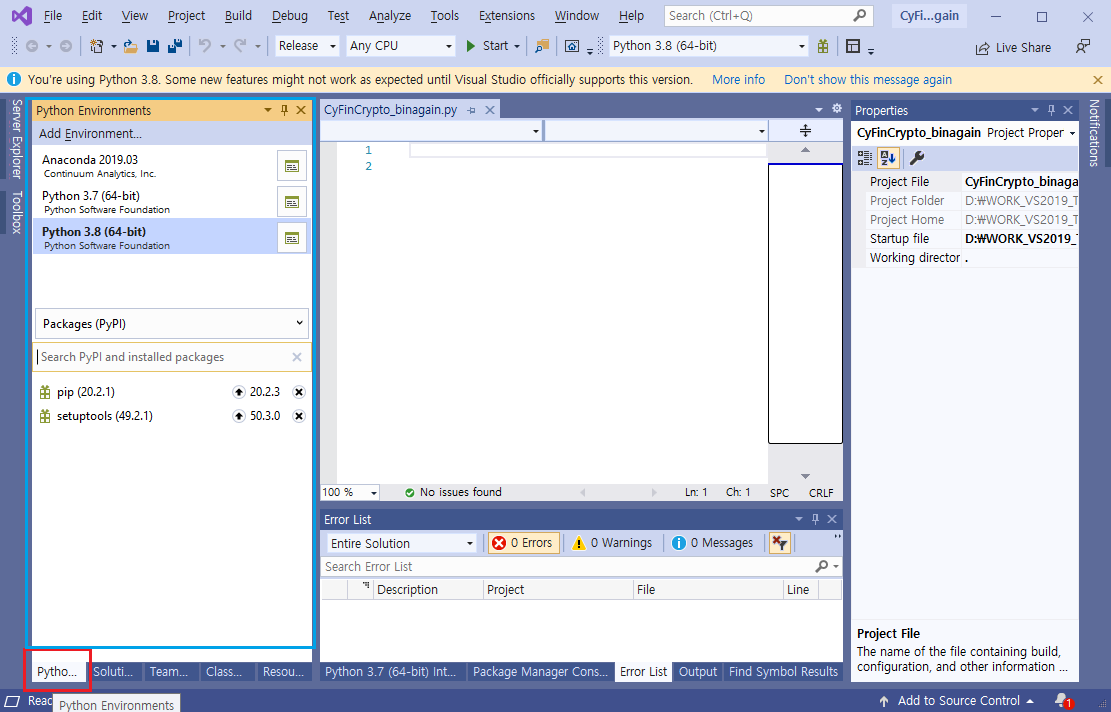1111x712 pixels.
Task: Upgrade pip to 20.2.3 arrow icon
Action: pos(239,392)
